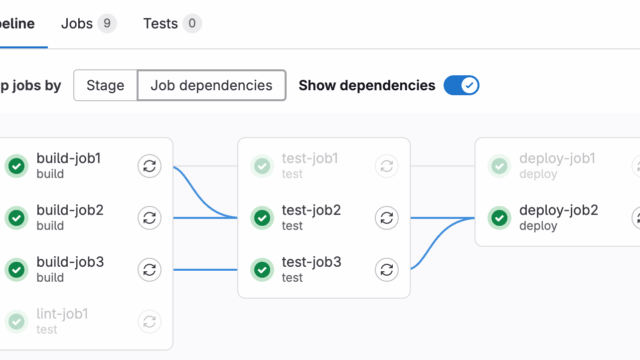Switch to the Jobs tab
This screenshot has width=640, height=360.
coord(89,23)
